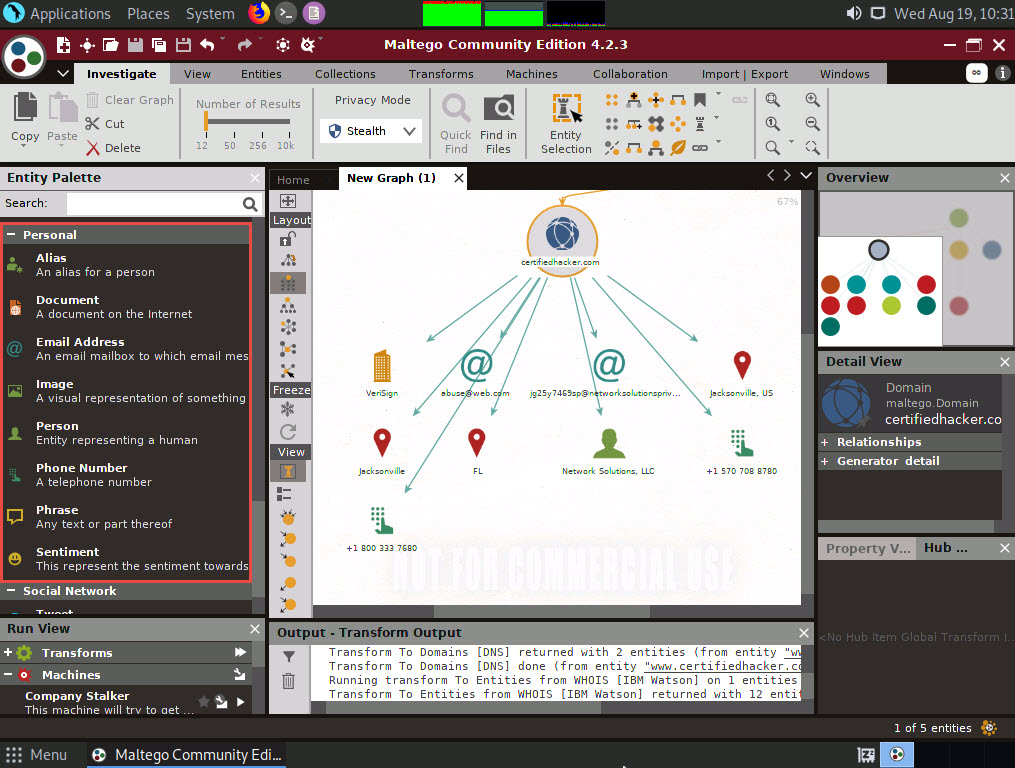Click the Zoom In magnifier
Screen dimensions: 1015x768
pyautogui.click(x=812, y=100)
